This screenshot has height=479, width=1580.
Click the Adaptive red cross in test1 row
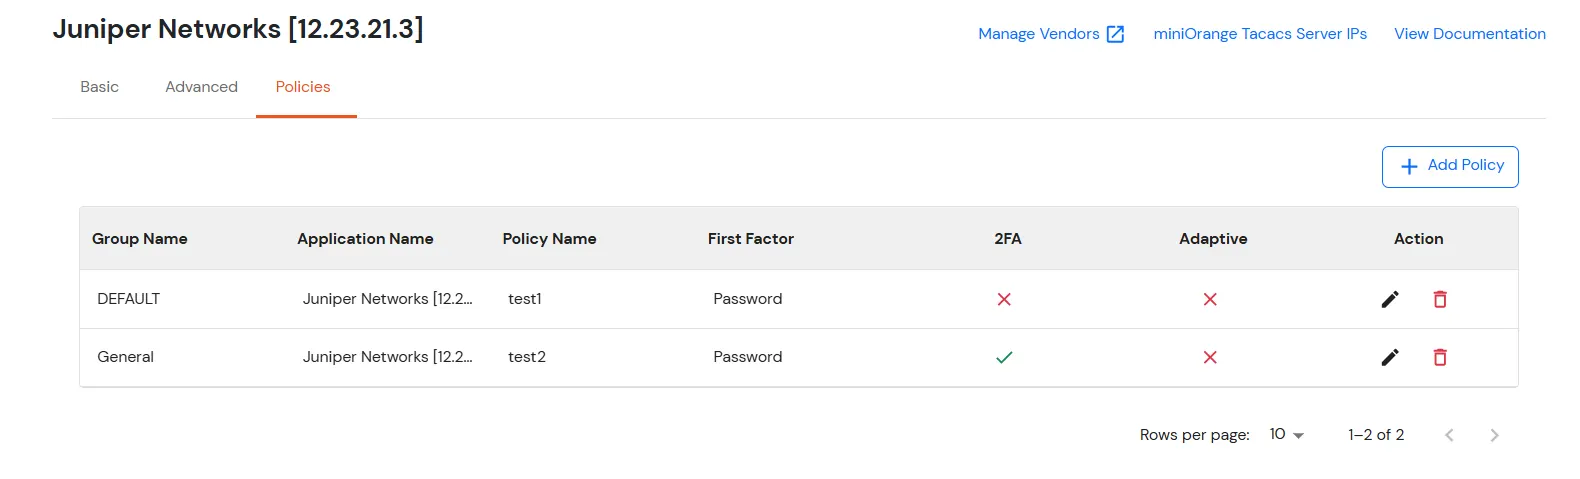coord(1210,299)
